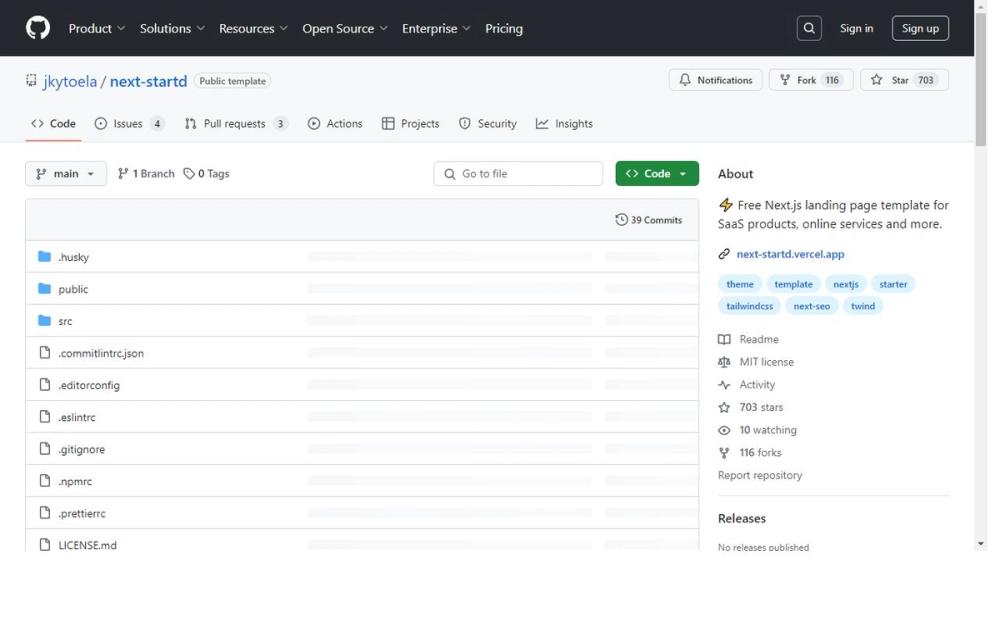
Task: Click the Pricing link in header
Action: tap(504, 28)
